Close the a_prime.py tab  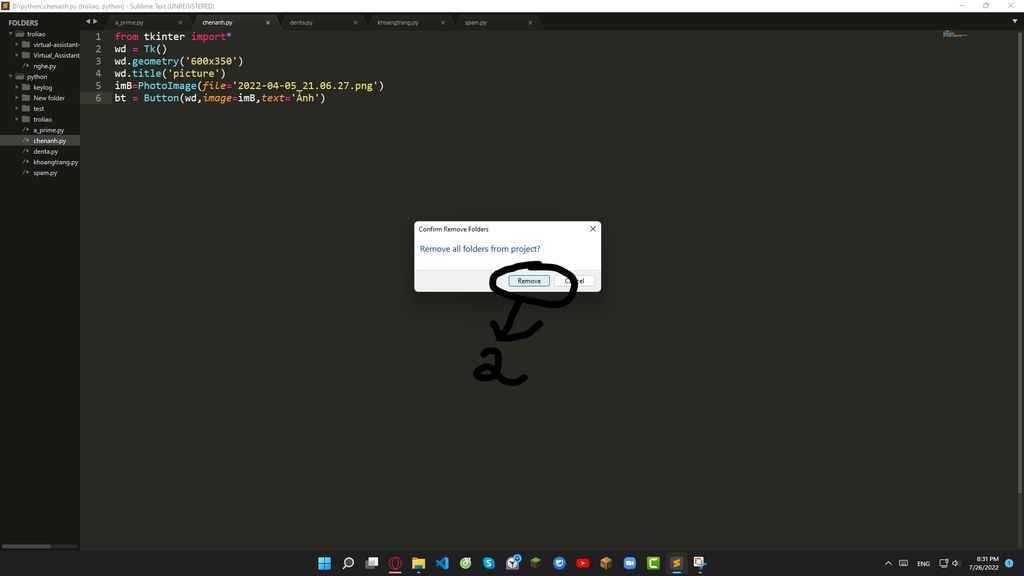tap(180, 22)
